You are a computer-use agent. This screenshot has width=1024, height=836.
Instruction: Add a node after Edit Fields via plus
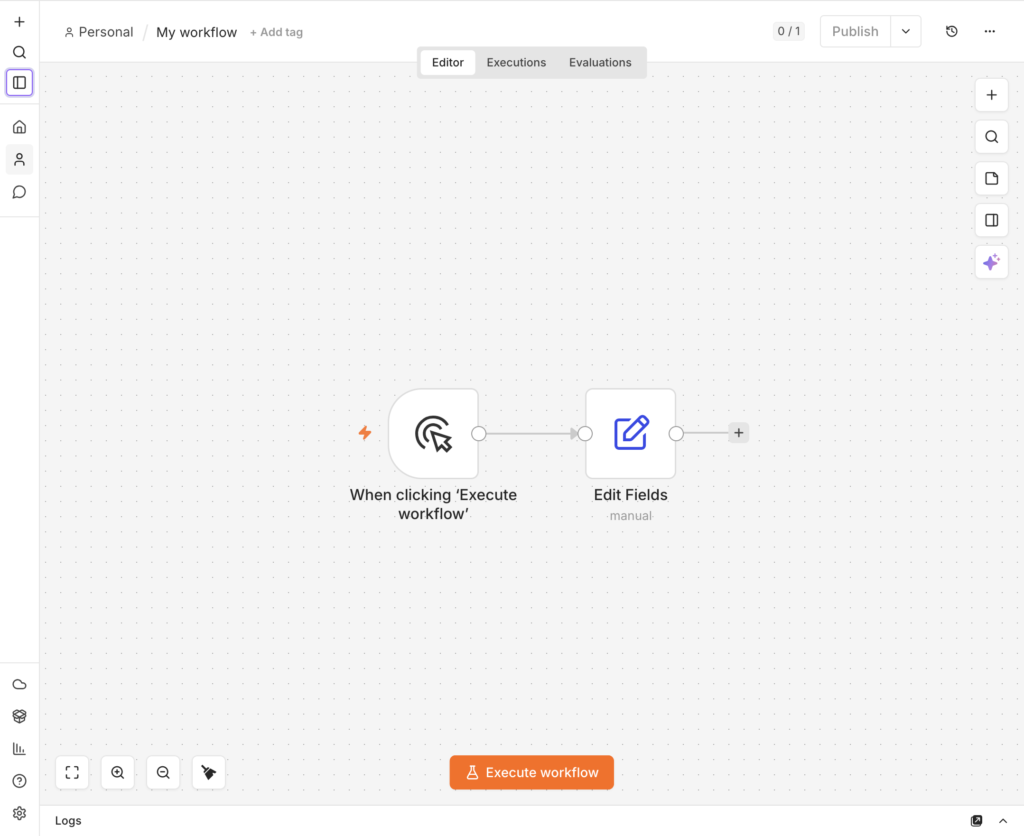(739, 432)
